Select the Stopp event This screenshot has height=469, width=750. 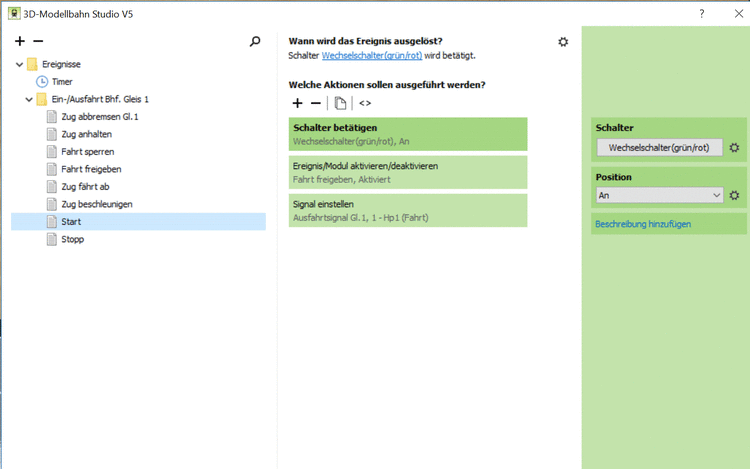(x=72, y=239)
